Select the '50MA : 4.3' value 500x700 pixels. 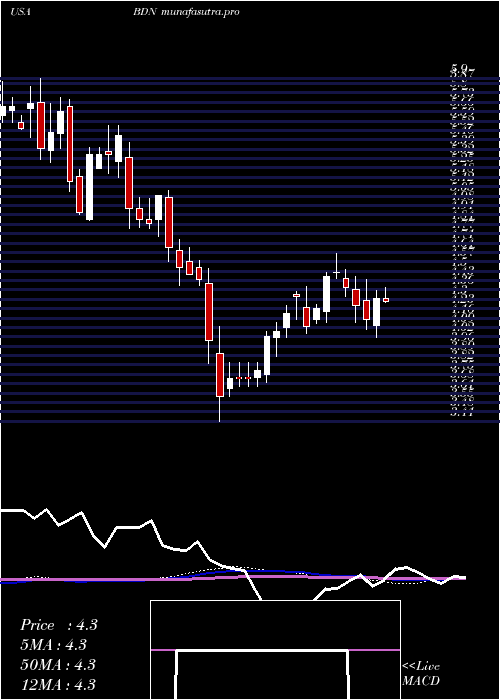point(58,664)
